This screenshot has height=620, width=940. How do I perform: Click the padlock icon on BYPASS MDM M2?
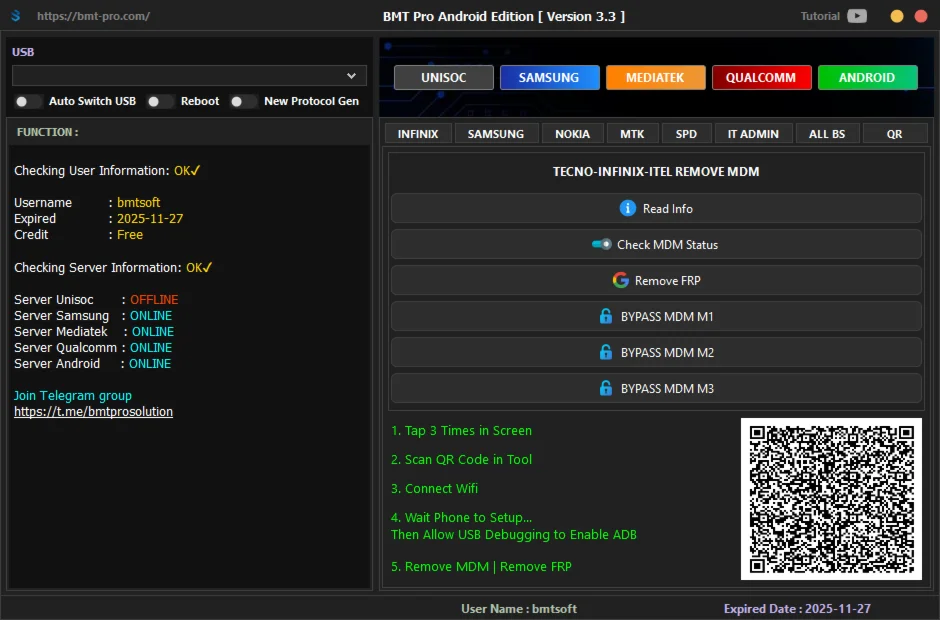coord(605,352)
